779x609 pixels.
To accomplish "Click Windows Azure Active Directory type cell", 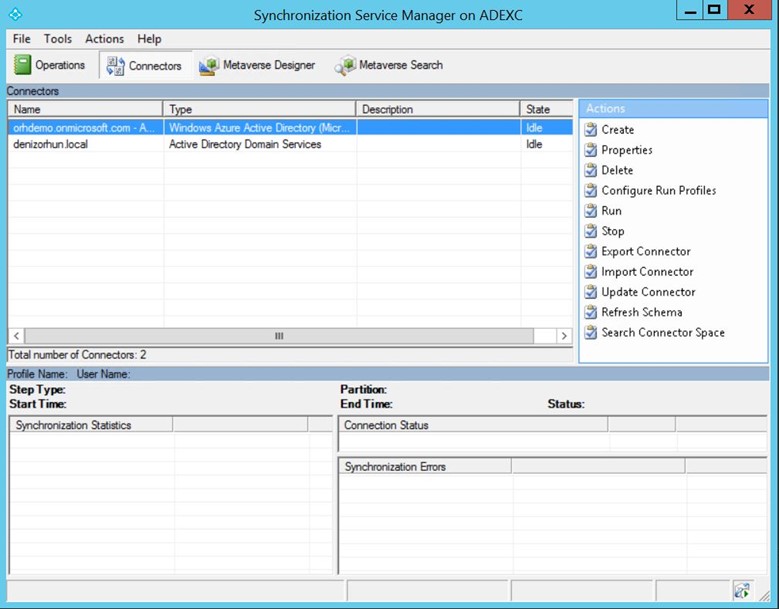I will pyautogui.click(x=259, y=128).
